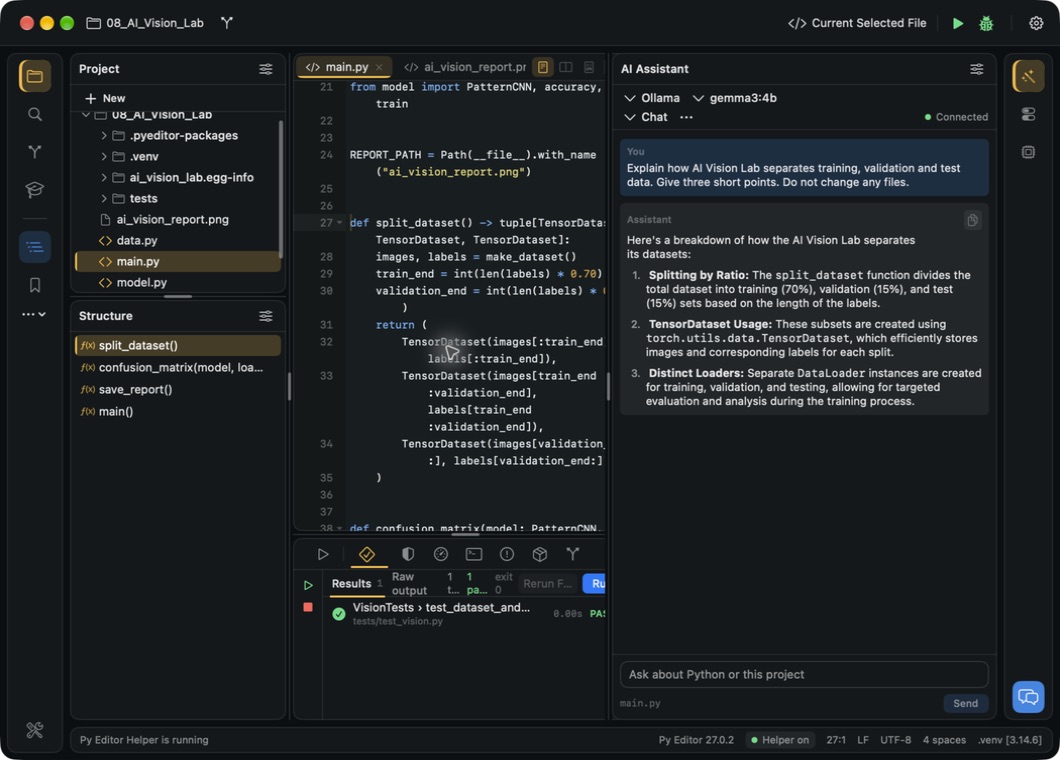Close the main.py tab

pos(379,67)
